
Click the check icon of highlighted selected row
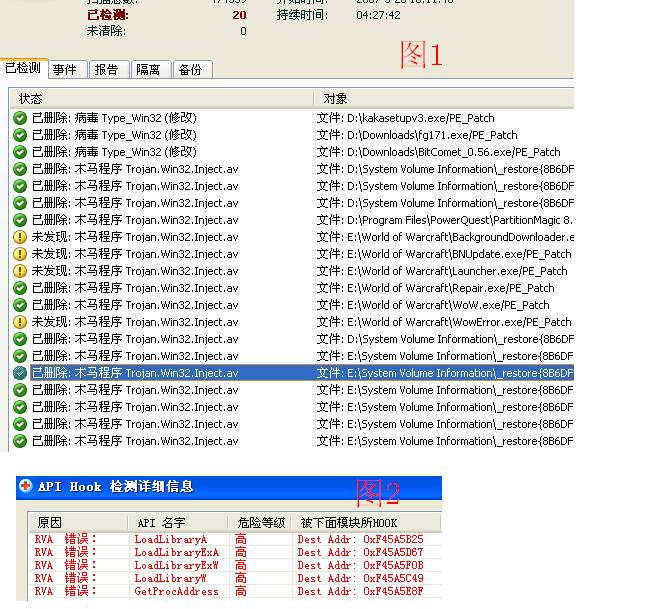(x=20, y=373)
